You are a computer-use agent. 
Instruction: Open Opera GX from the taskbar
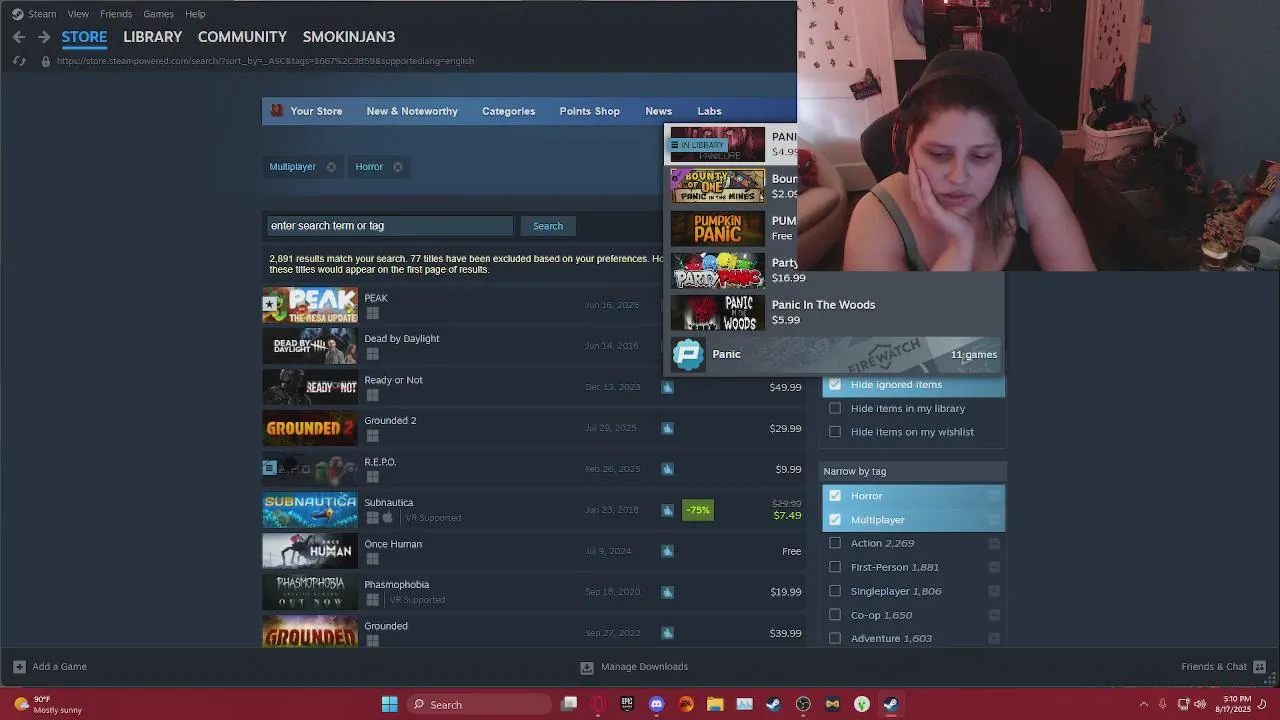pos(598,704)
